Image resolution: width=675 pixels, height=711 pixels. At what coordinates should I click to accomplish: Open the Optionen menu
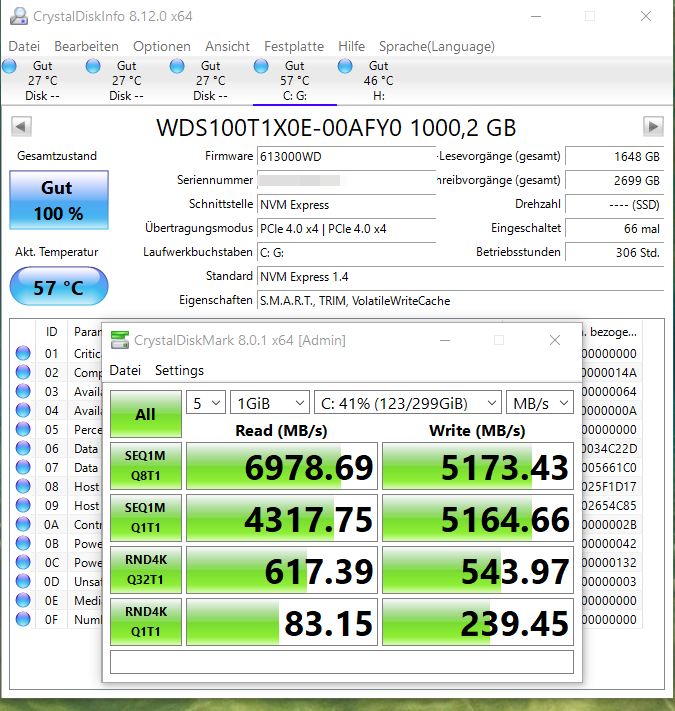pos(162,46)
